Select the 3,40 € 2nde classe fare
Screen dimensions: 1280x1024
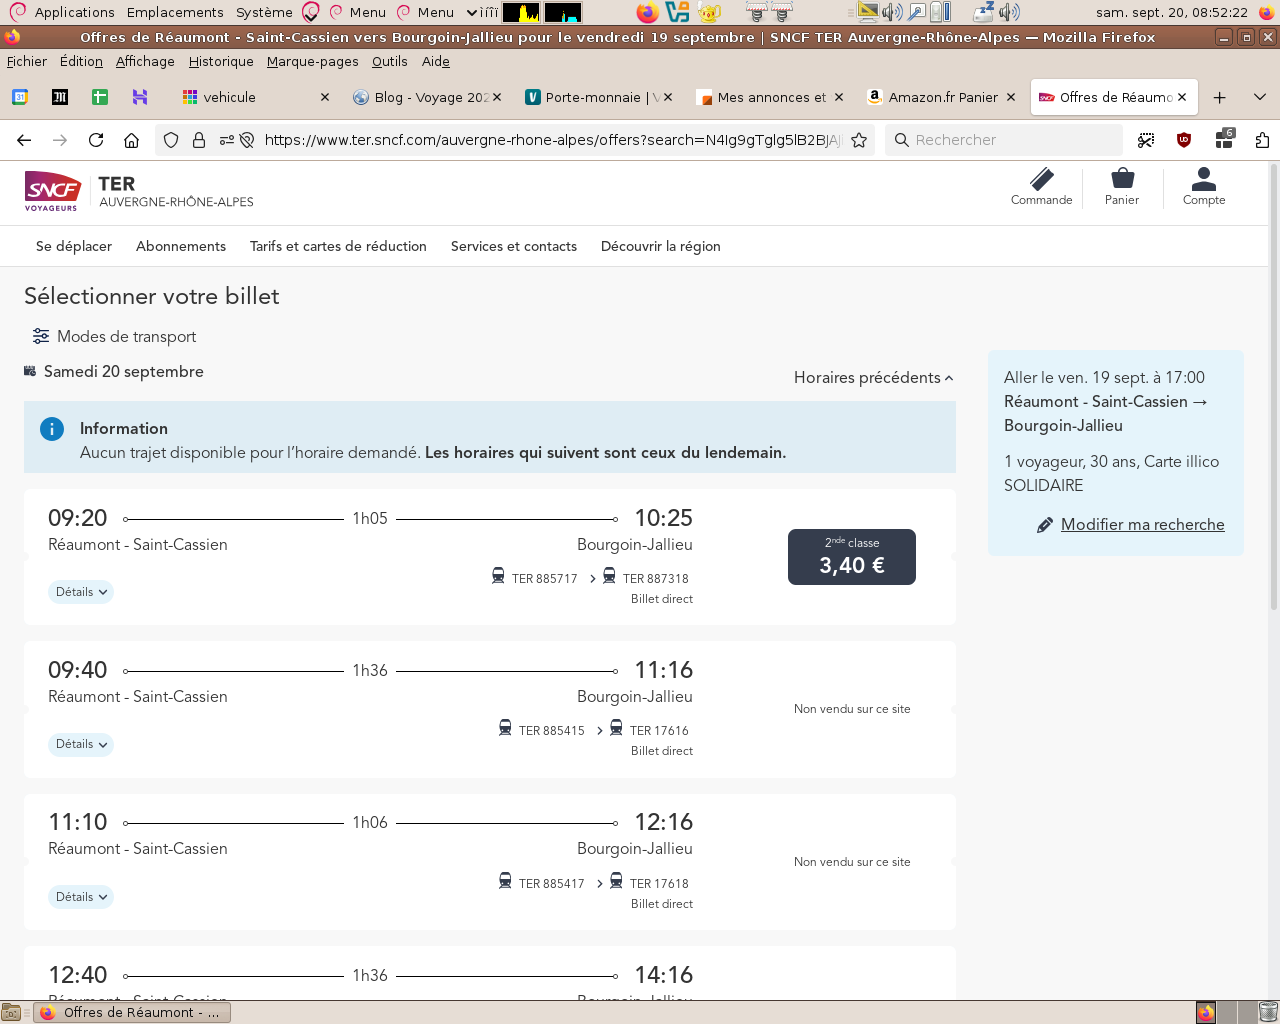[x=852, y=557]
